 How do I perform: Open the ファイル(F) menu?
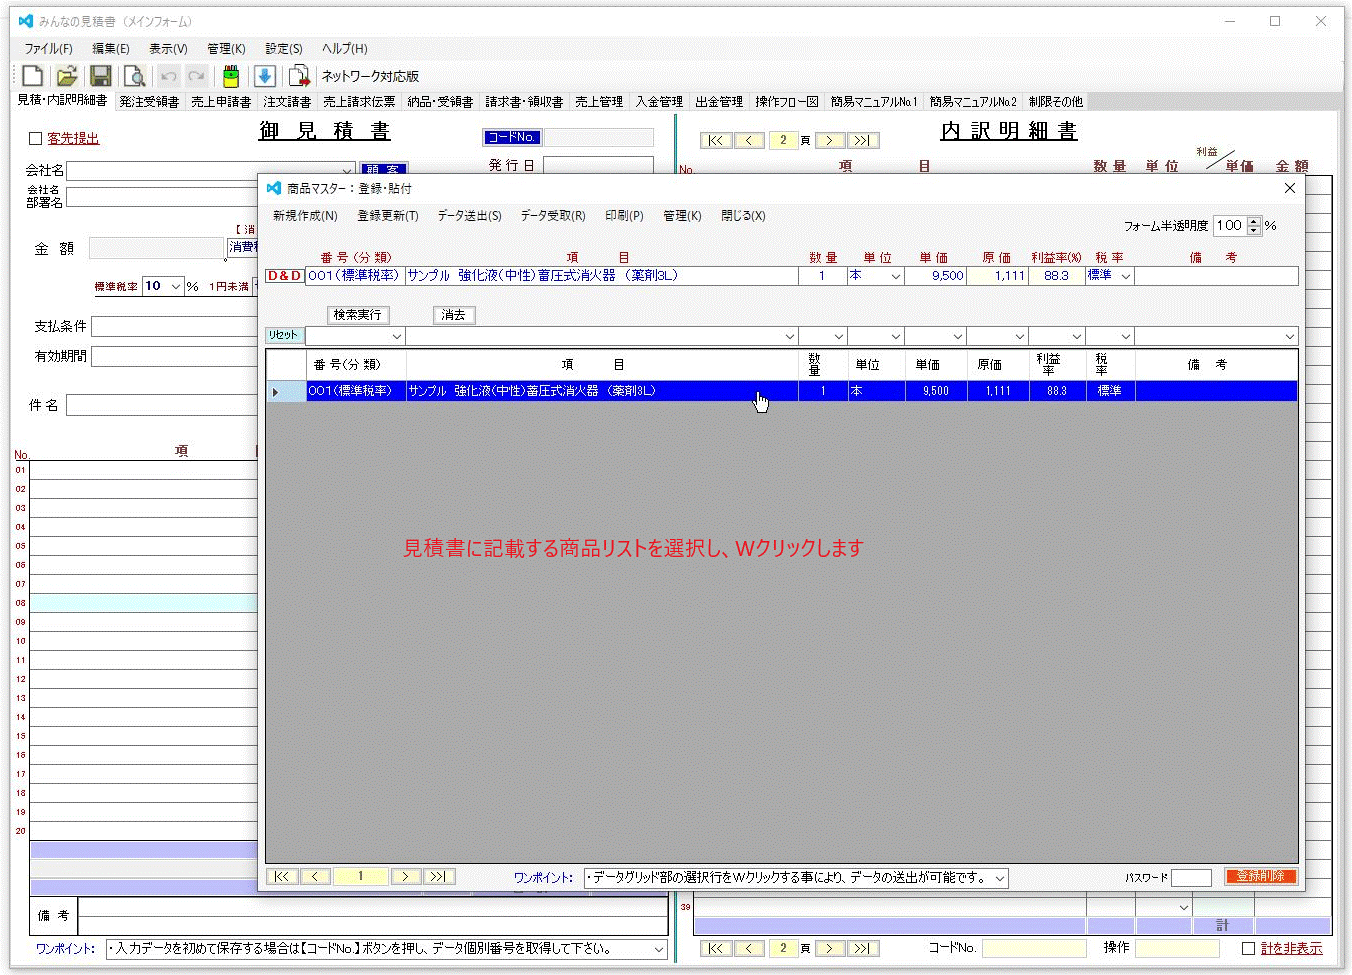point(49,48)
